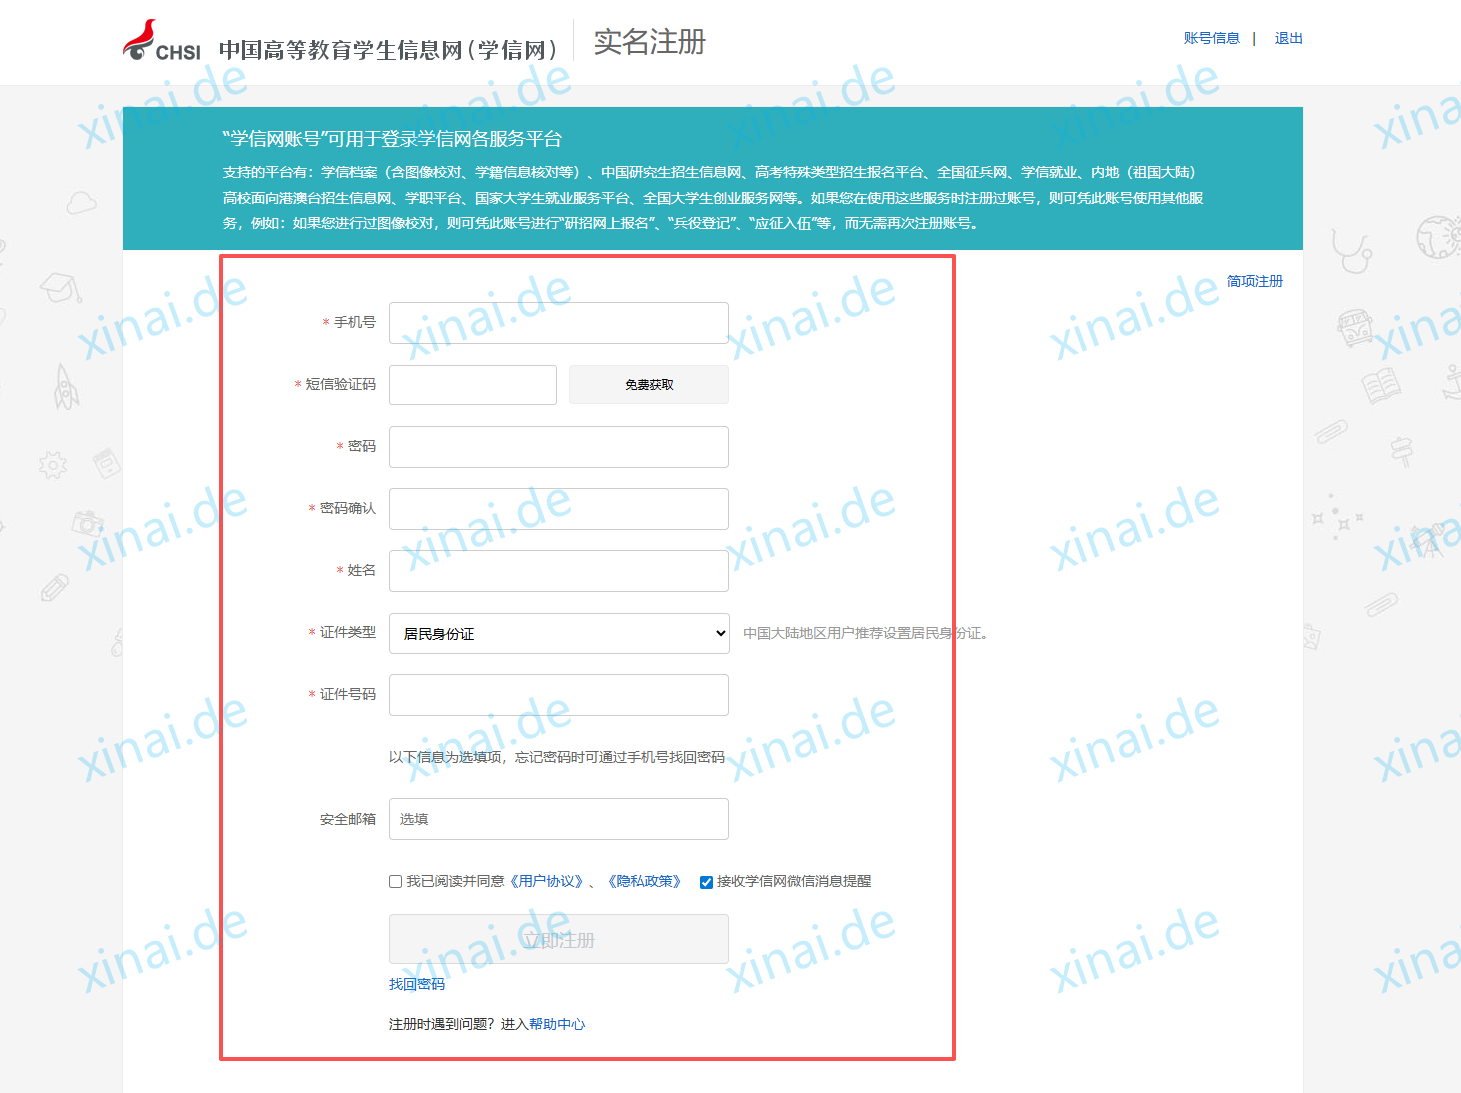Click the 密码 password field
Viewport: 1461px width, 1093px height.
[x=558, y=447]
